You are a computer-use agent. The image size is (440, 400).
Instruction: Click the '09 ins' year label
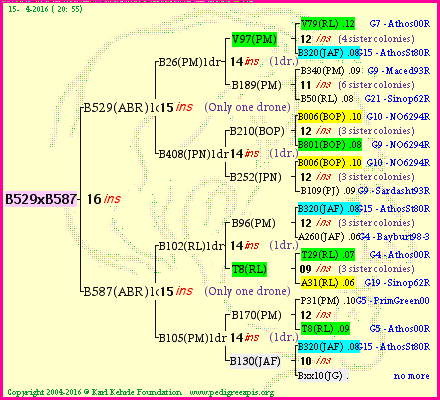click(315, 269)
